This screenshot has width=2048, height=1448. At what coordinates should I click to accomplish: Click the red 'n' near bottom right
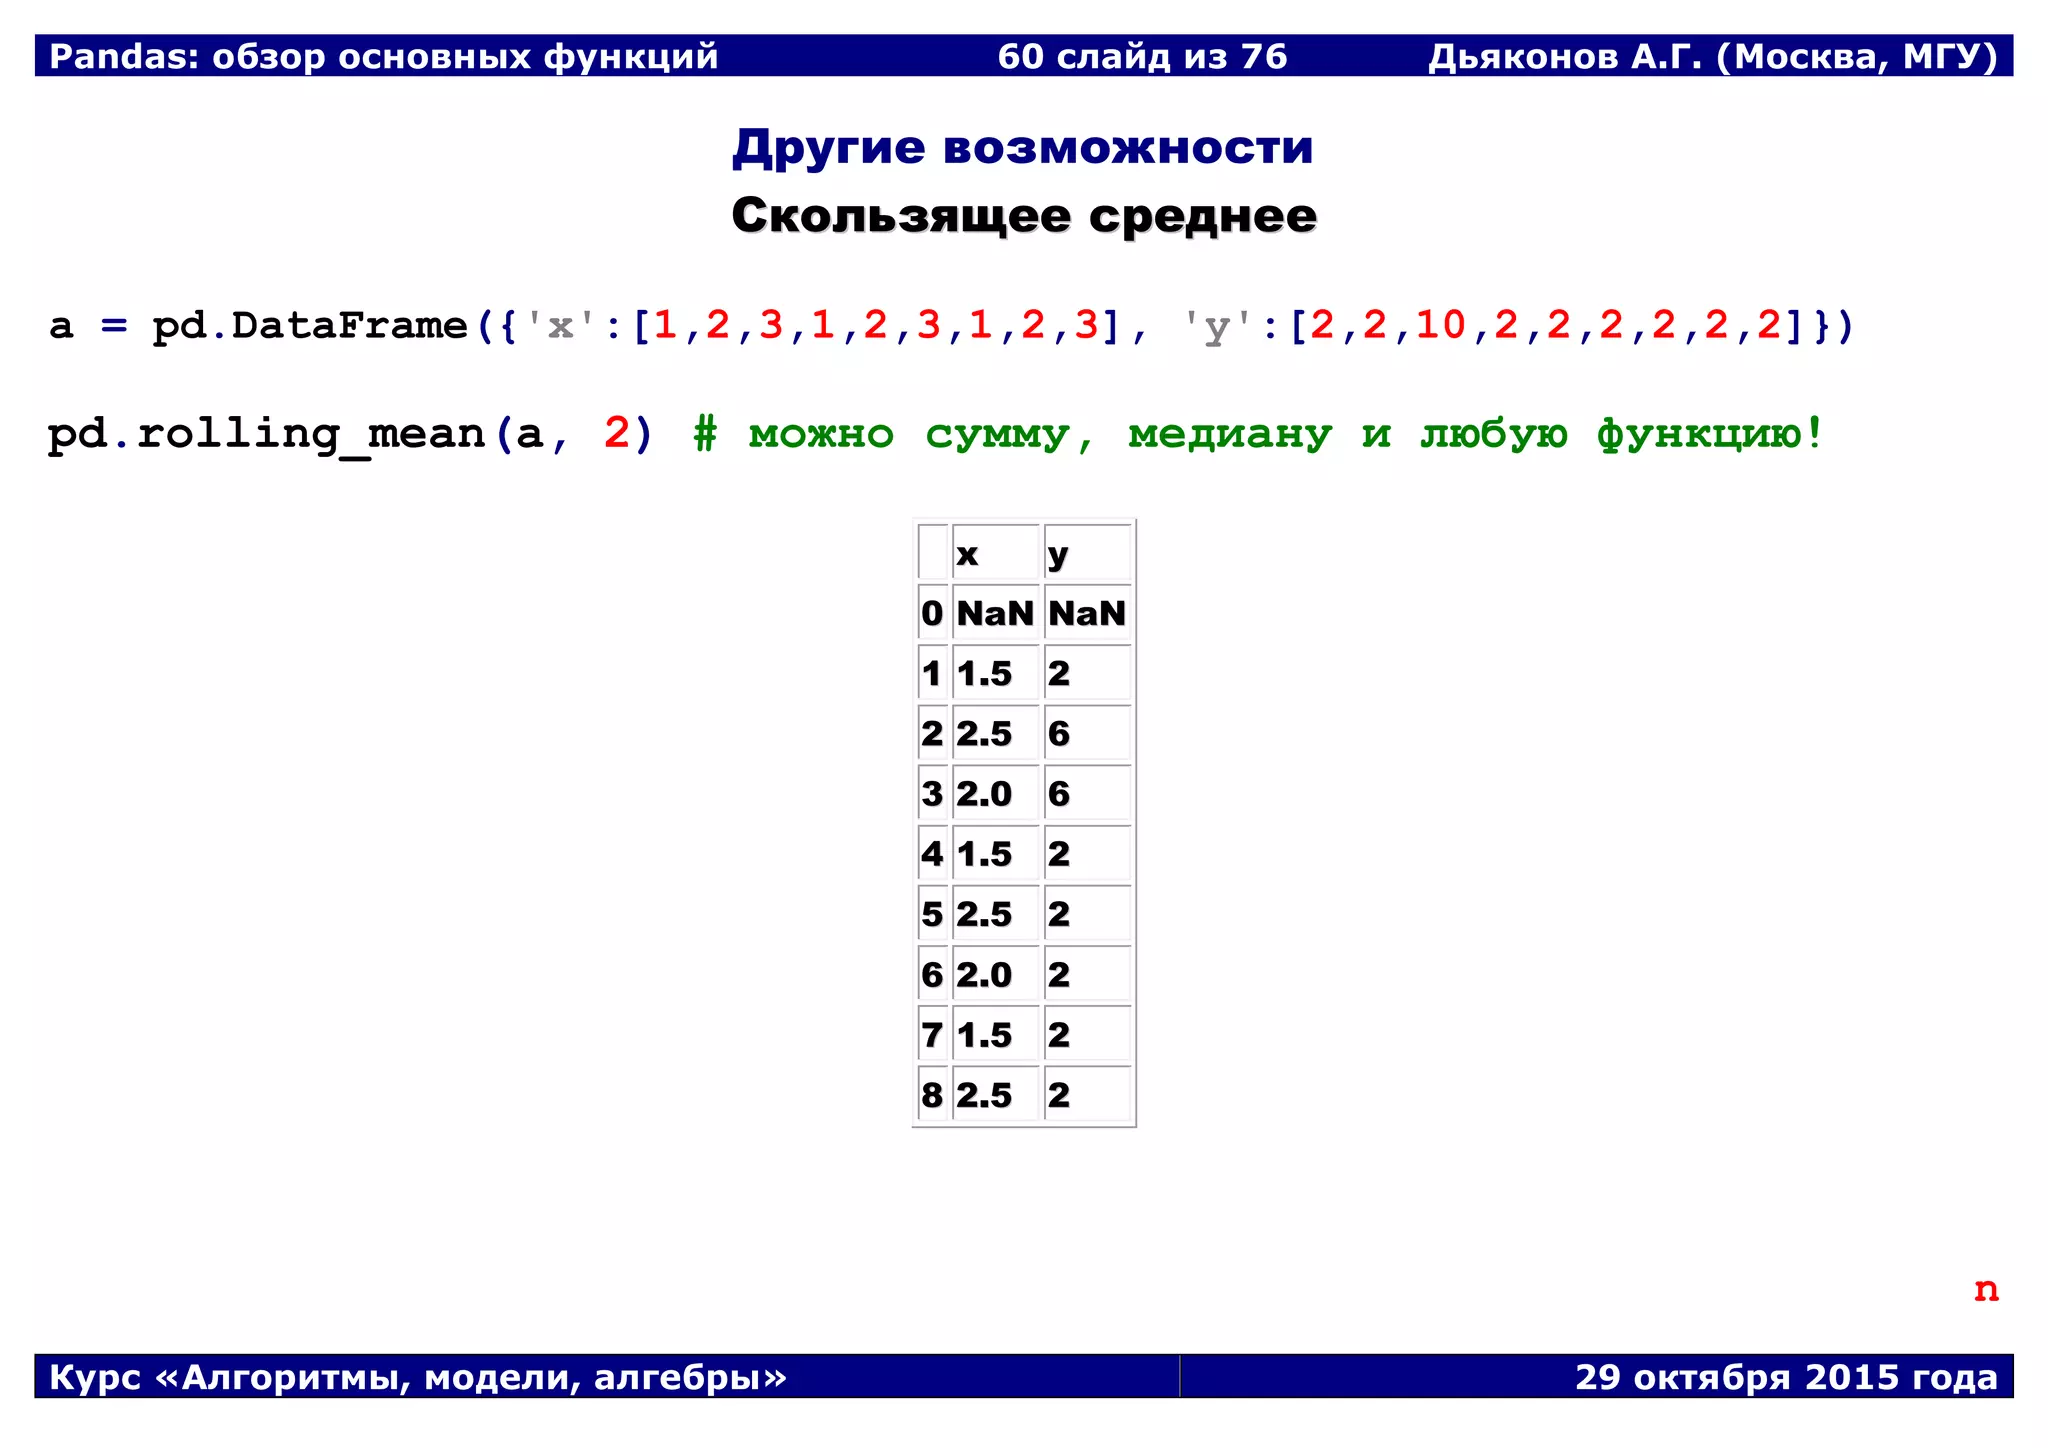point(1986,1290)
